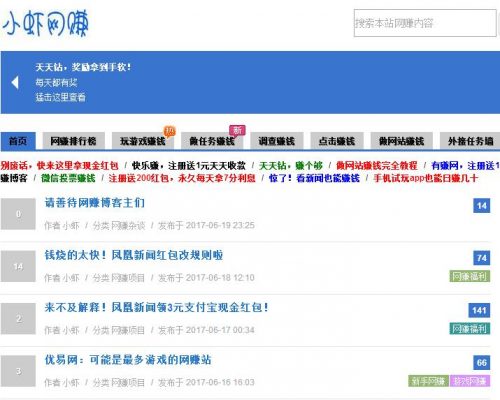Open 手机试玩app link
The height and width of the screenshot is (400, 500).
click(x=426, y=178)
